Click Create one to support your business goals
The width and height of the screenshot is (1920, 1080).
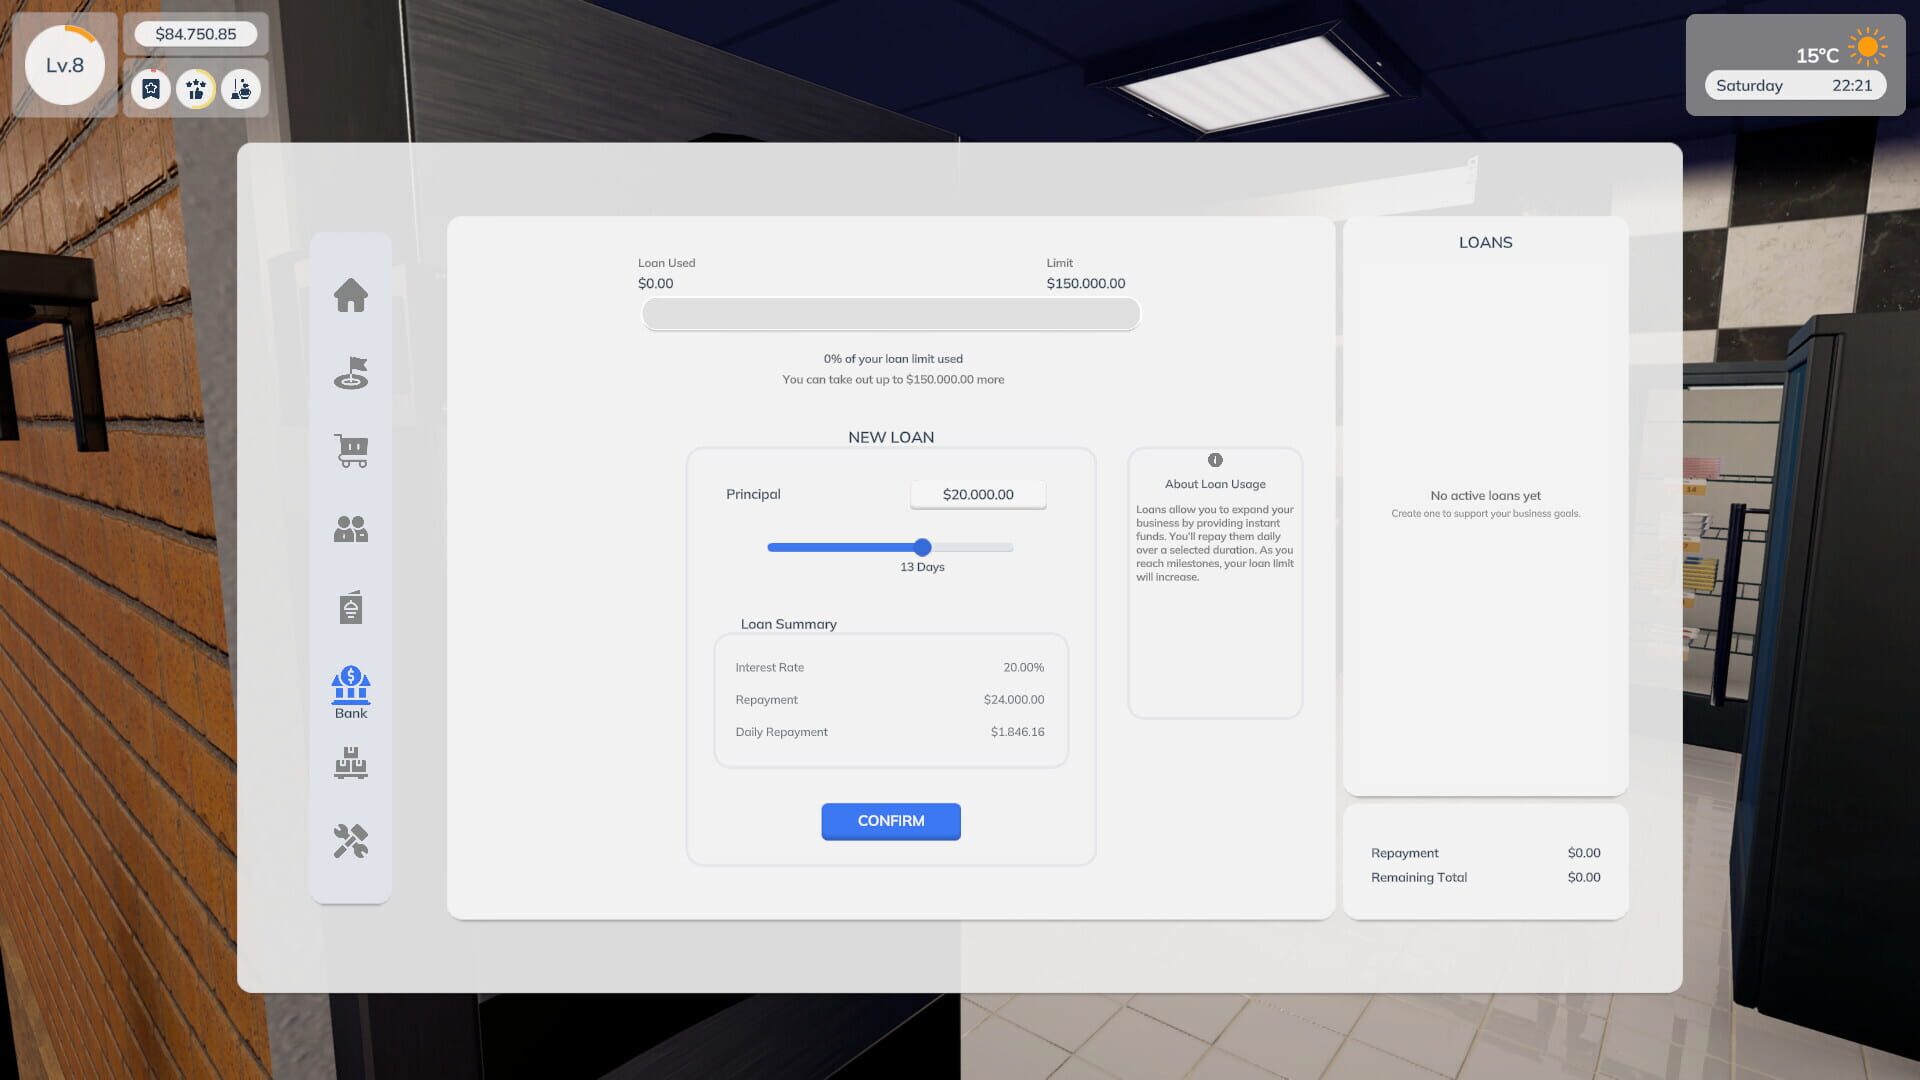(1486, 513)
